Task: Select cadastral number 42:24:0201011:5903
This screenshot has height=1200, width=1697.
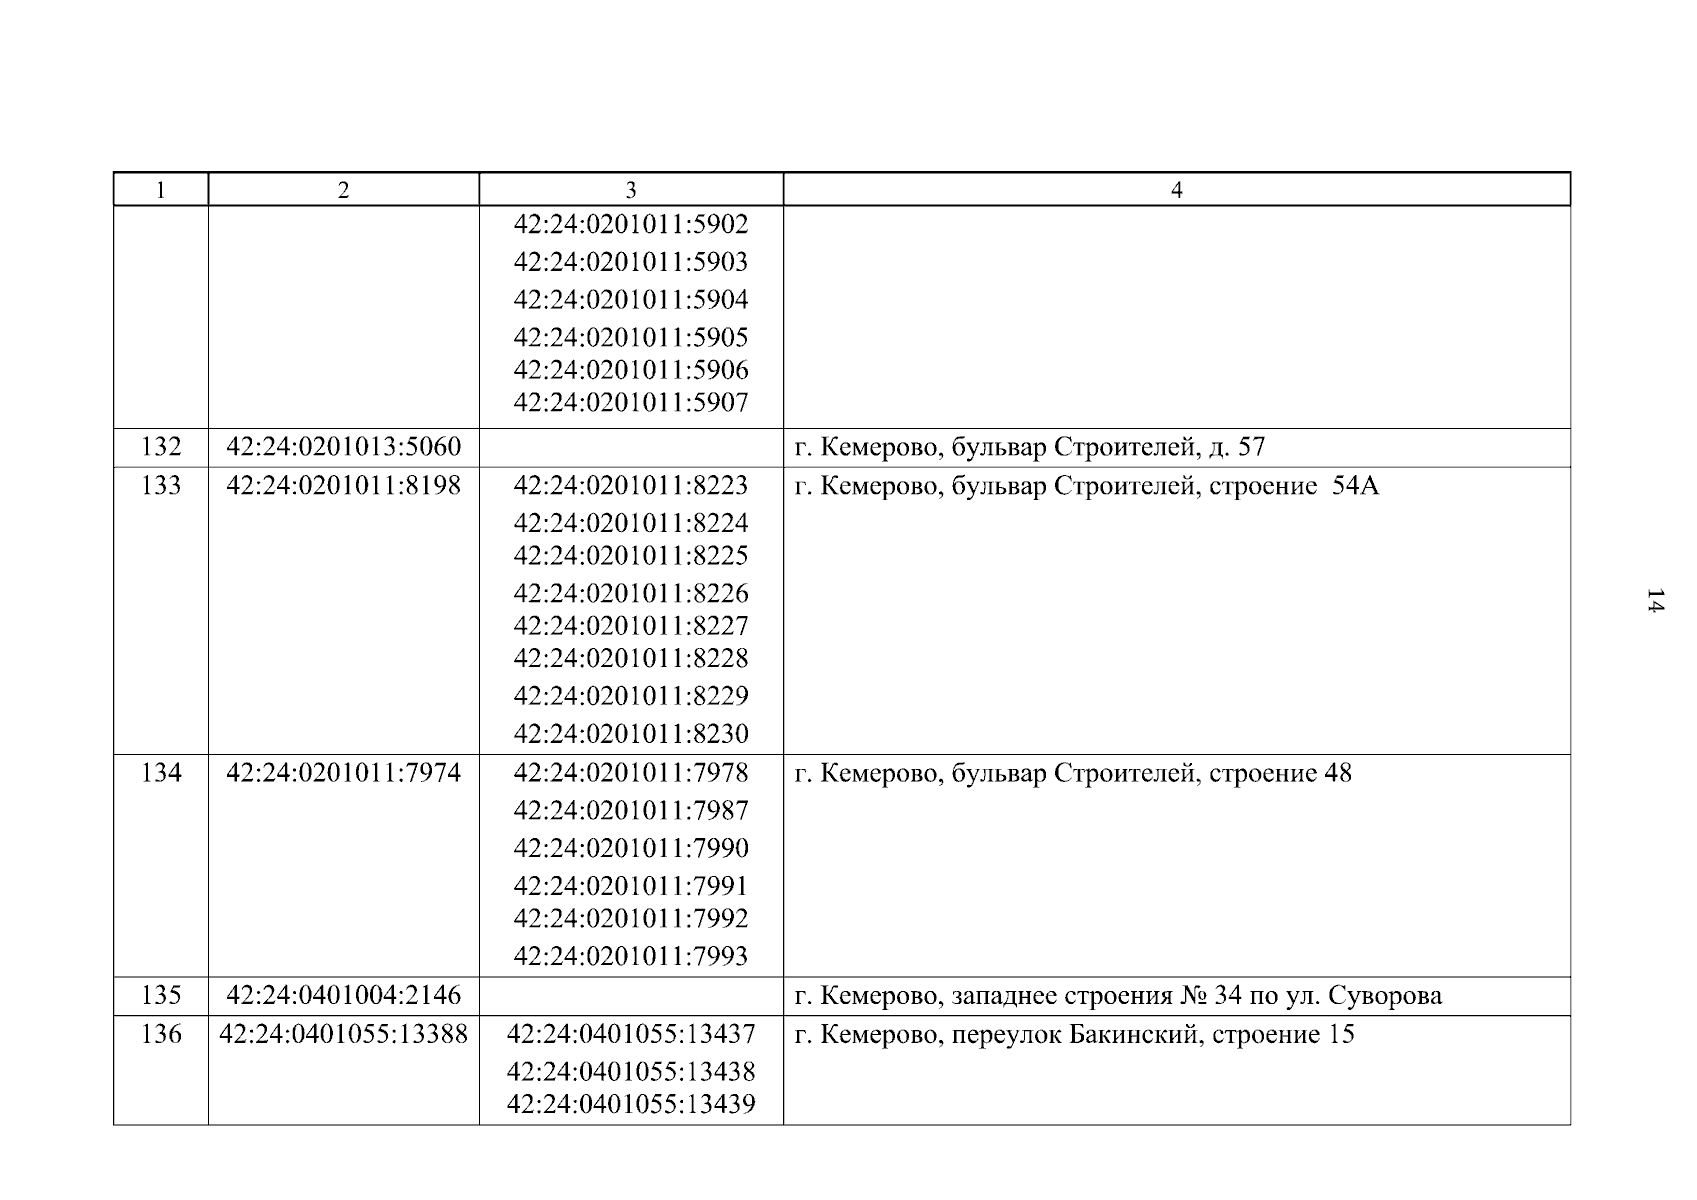Action: 630,262
